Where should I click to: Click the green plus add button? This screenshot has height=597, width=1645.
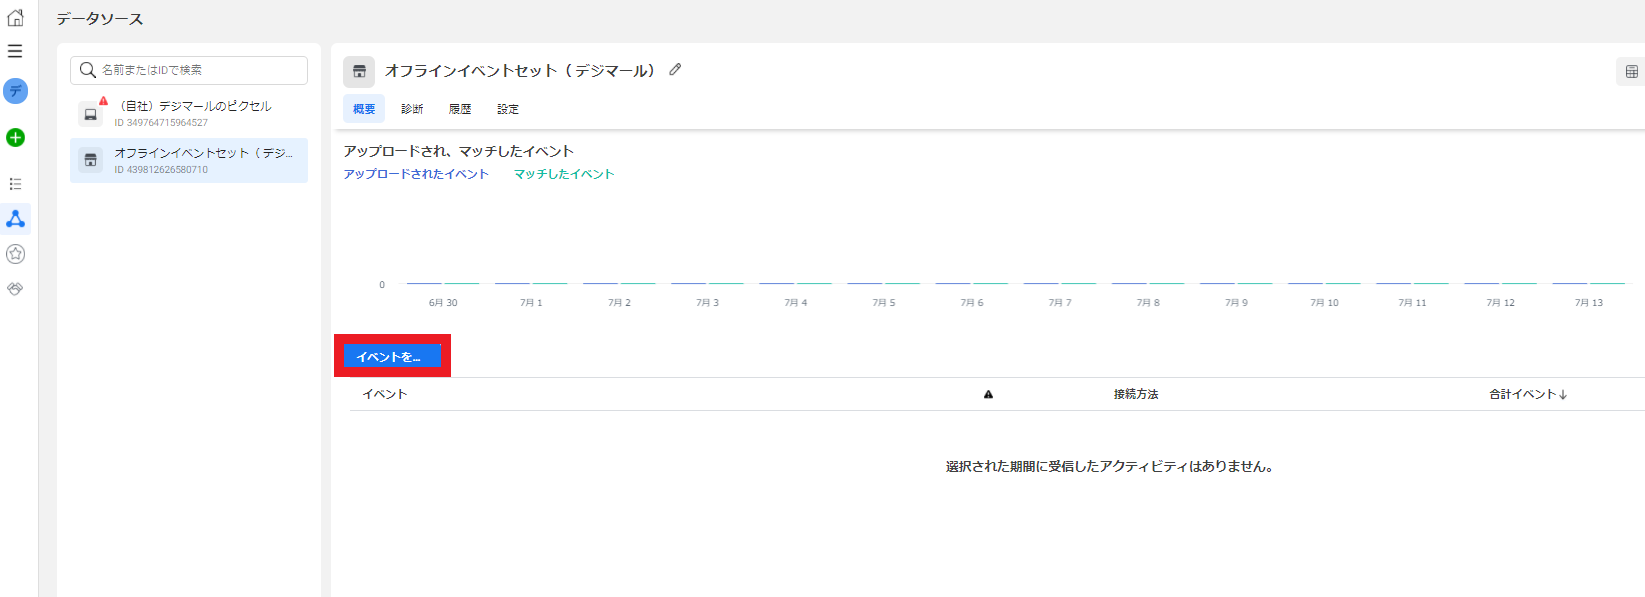coord(15,137)
